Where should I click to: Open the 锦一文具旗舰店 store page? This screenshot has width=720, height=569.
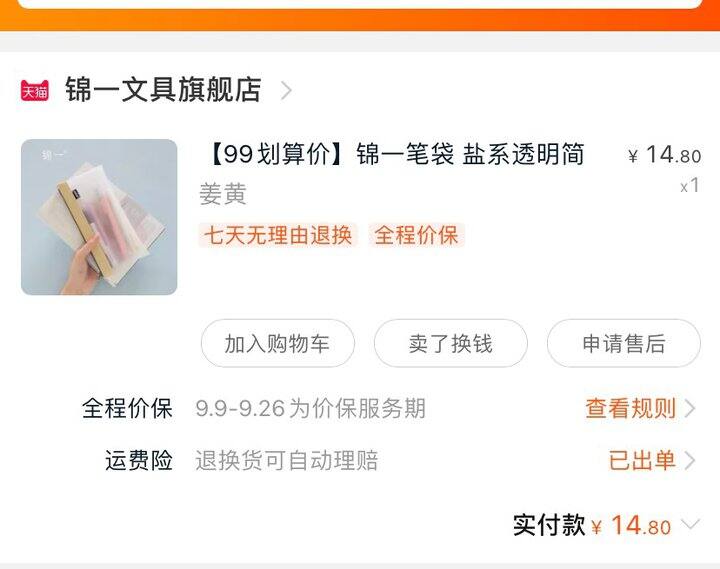163,90
